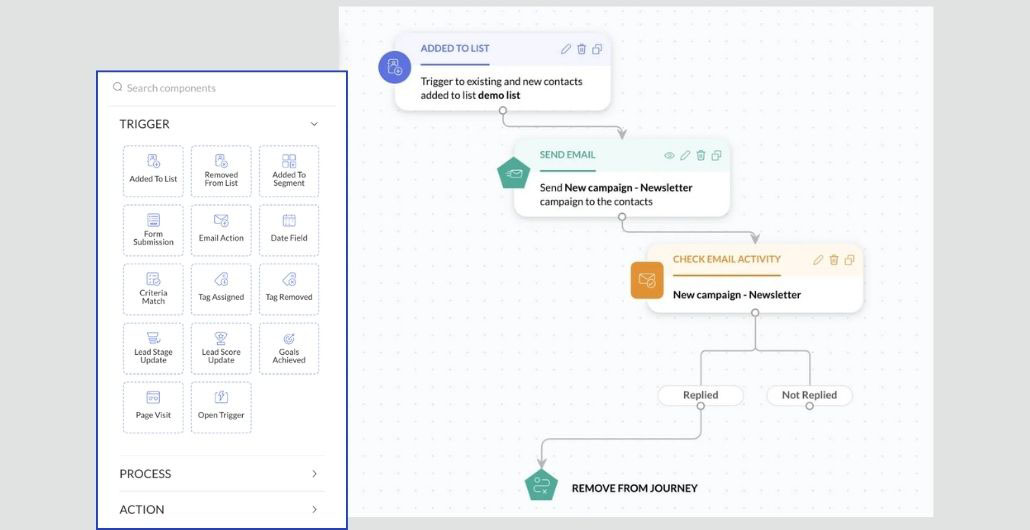1030x530 pixels.
Task: Edit the Added To List node
Action: [566, 49]
